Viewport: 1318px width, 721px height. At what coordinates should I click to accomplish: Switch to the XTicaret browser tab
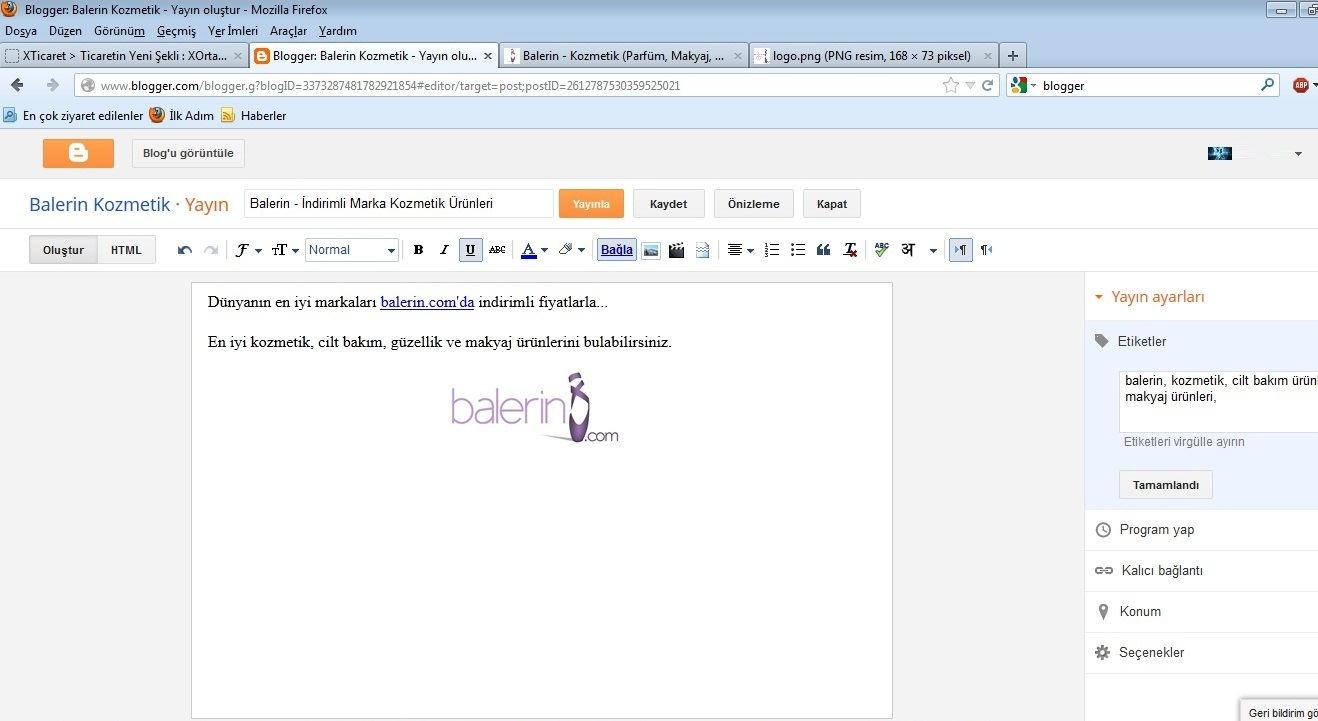(x=124, y=56)
